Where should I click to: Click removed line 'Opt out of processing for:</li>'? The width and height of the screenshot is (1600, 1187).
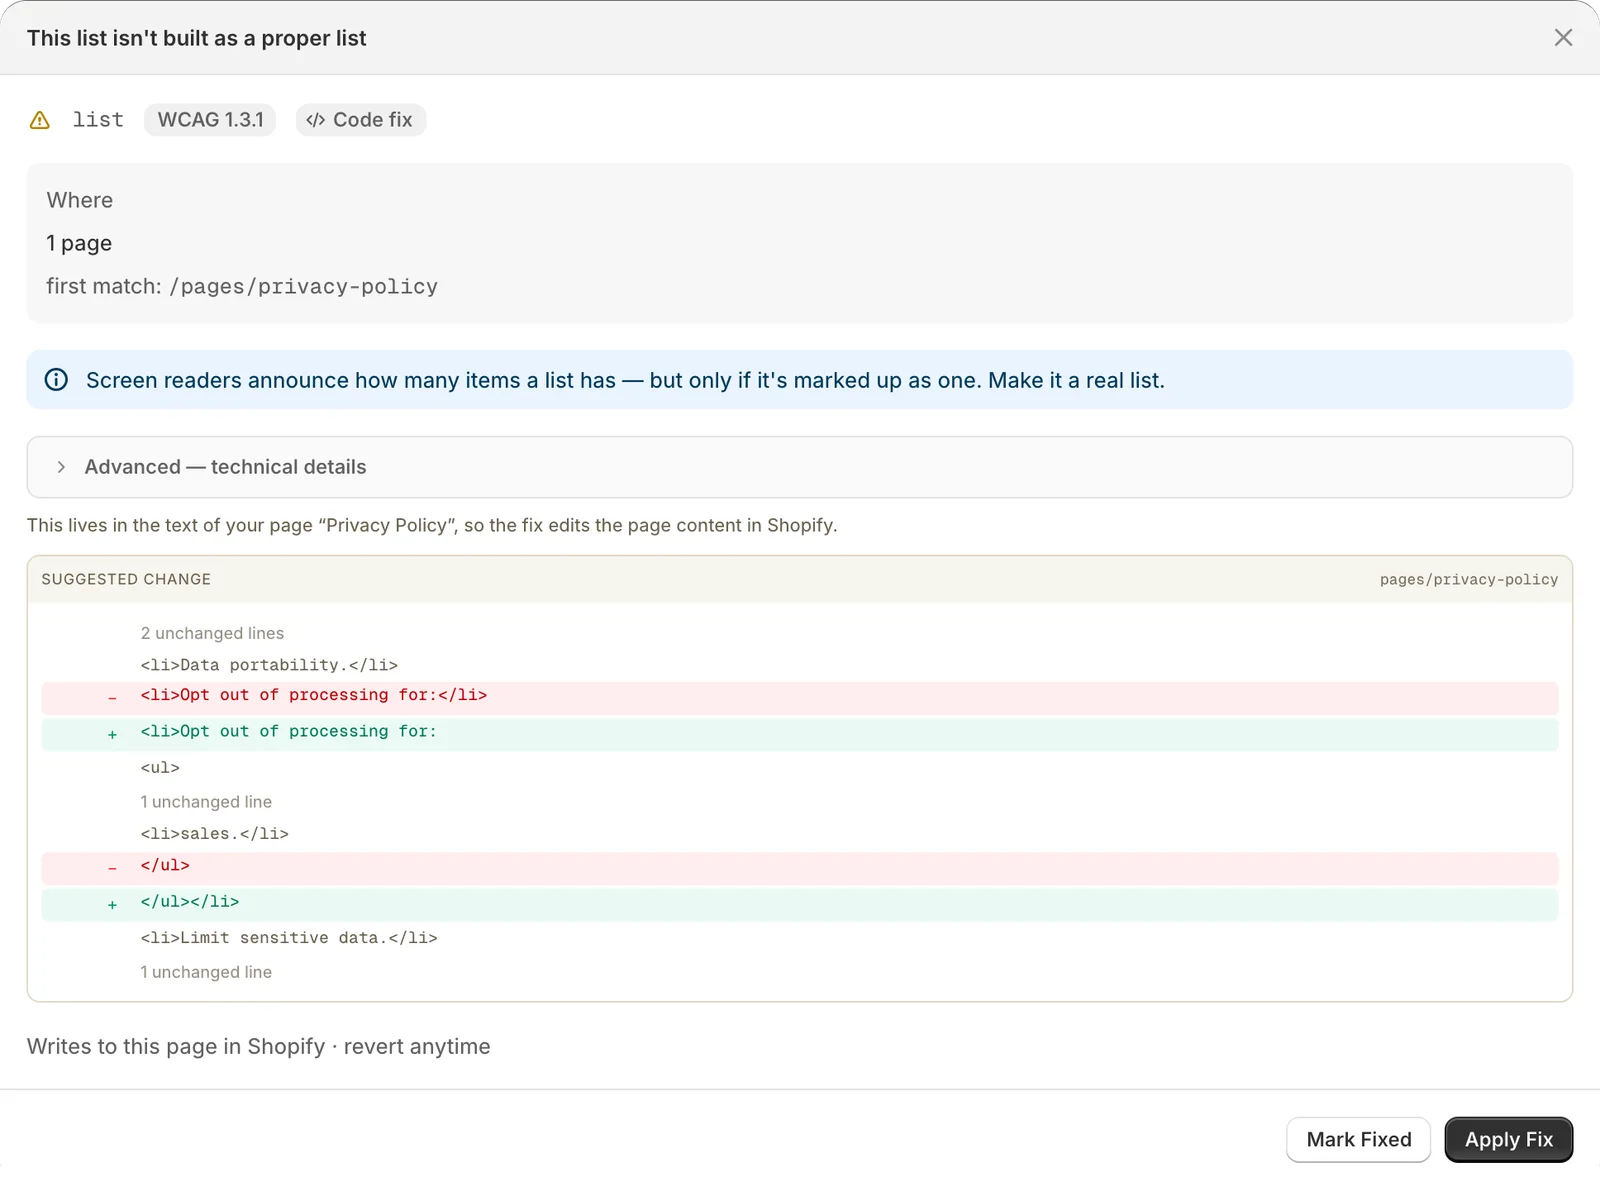pyautogui.click(x=800, y=698)
